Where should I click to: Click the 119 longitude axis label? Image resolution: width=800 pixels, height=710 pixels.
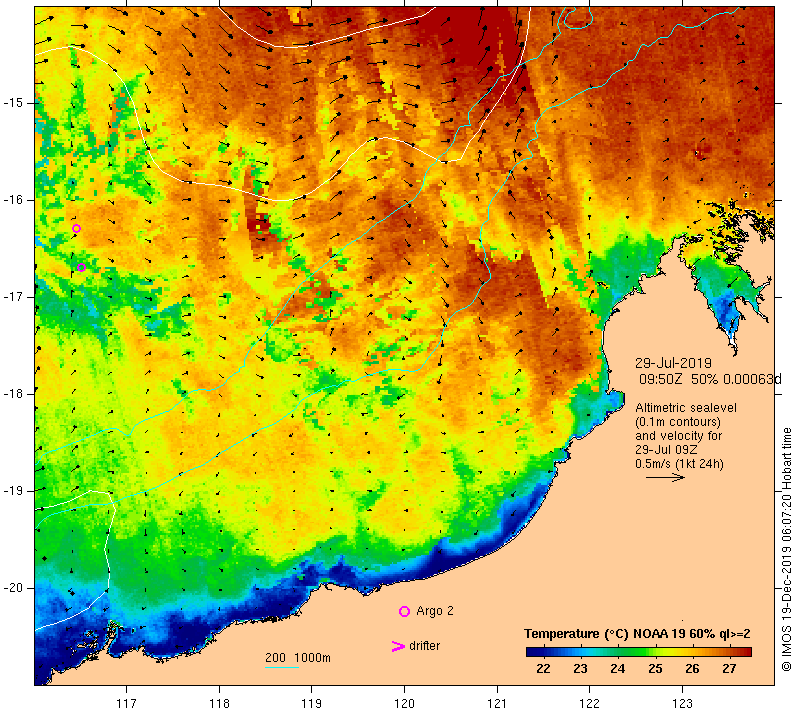click(311, 703)
